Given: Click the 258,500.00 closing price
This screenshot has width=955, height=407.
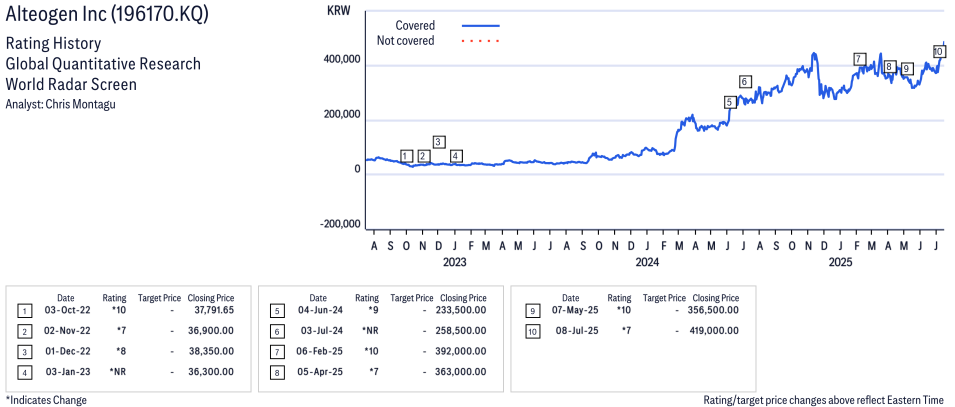Looking at the screenshot, I should coord(461,331).
